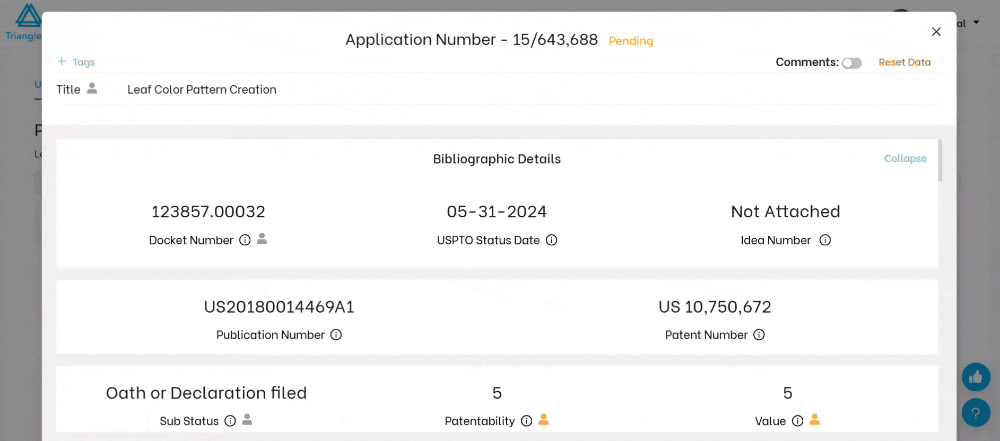Open the help question mark button
Image resolution: width=1000 pixels, height=441 pixels.
click(975, 412)
